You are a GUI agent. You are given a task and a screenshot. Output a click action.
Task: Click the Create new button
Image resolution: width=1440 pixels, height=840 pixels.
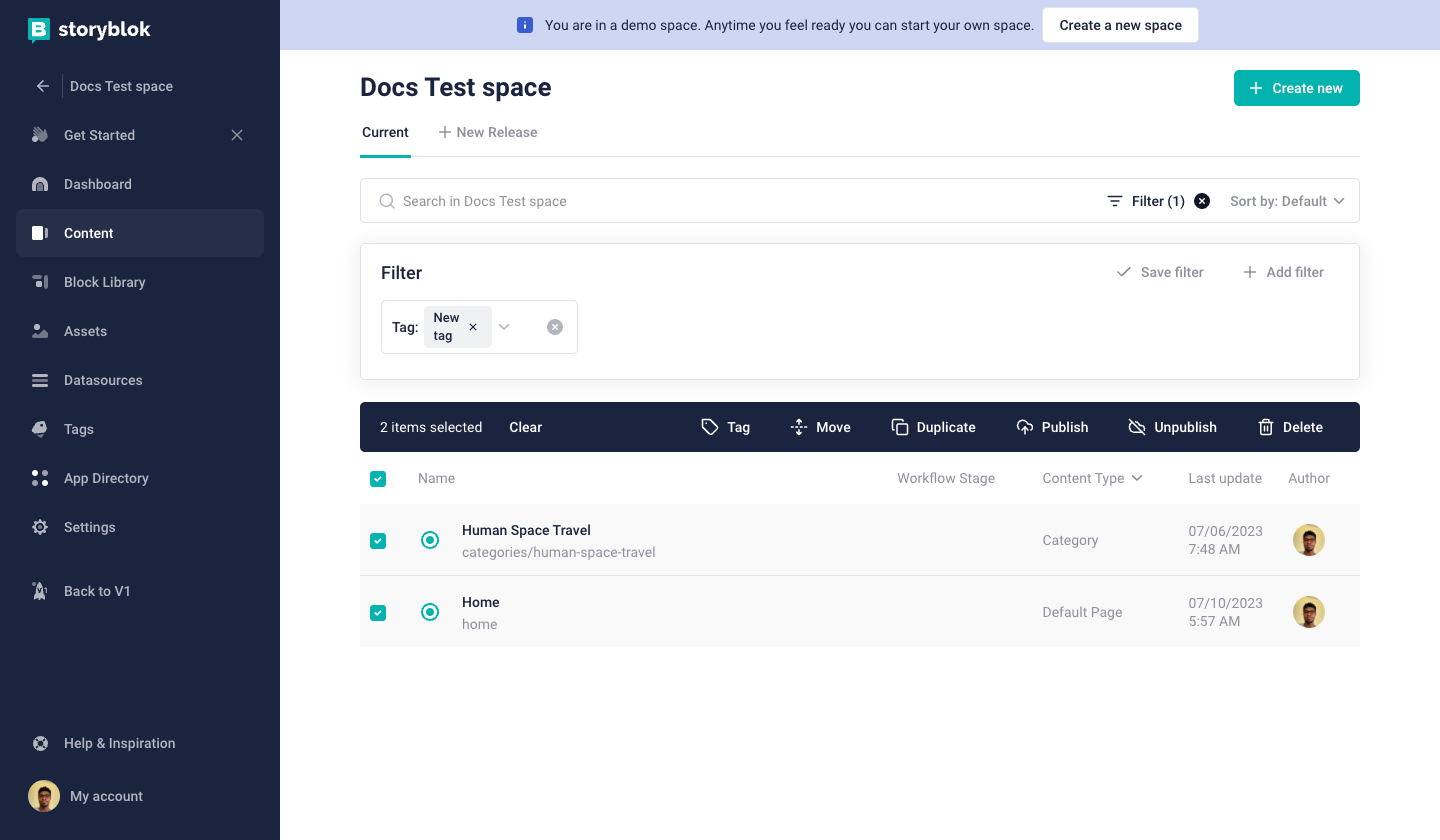click(1296, 88)
